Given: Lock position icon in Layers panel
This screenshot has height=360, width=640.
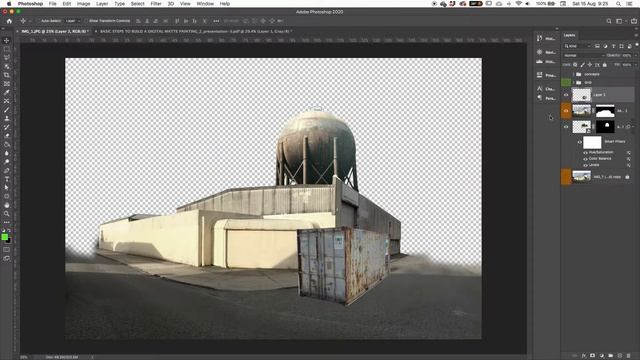Looking at the screenshot, I should [x=590, y=64].
